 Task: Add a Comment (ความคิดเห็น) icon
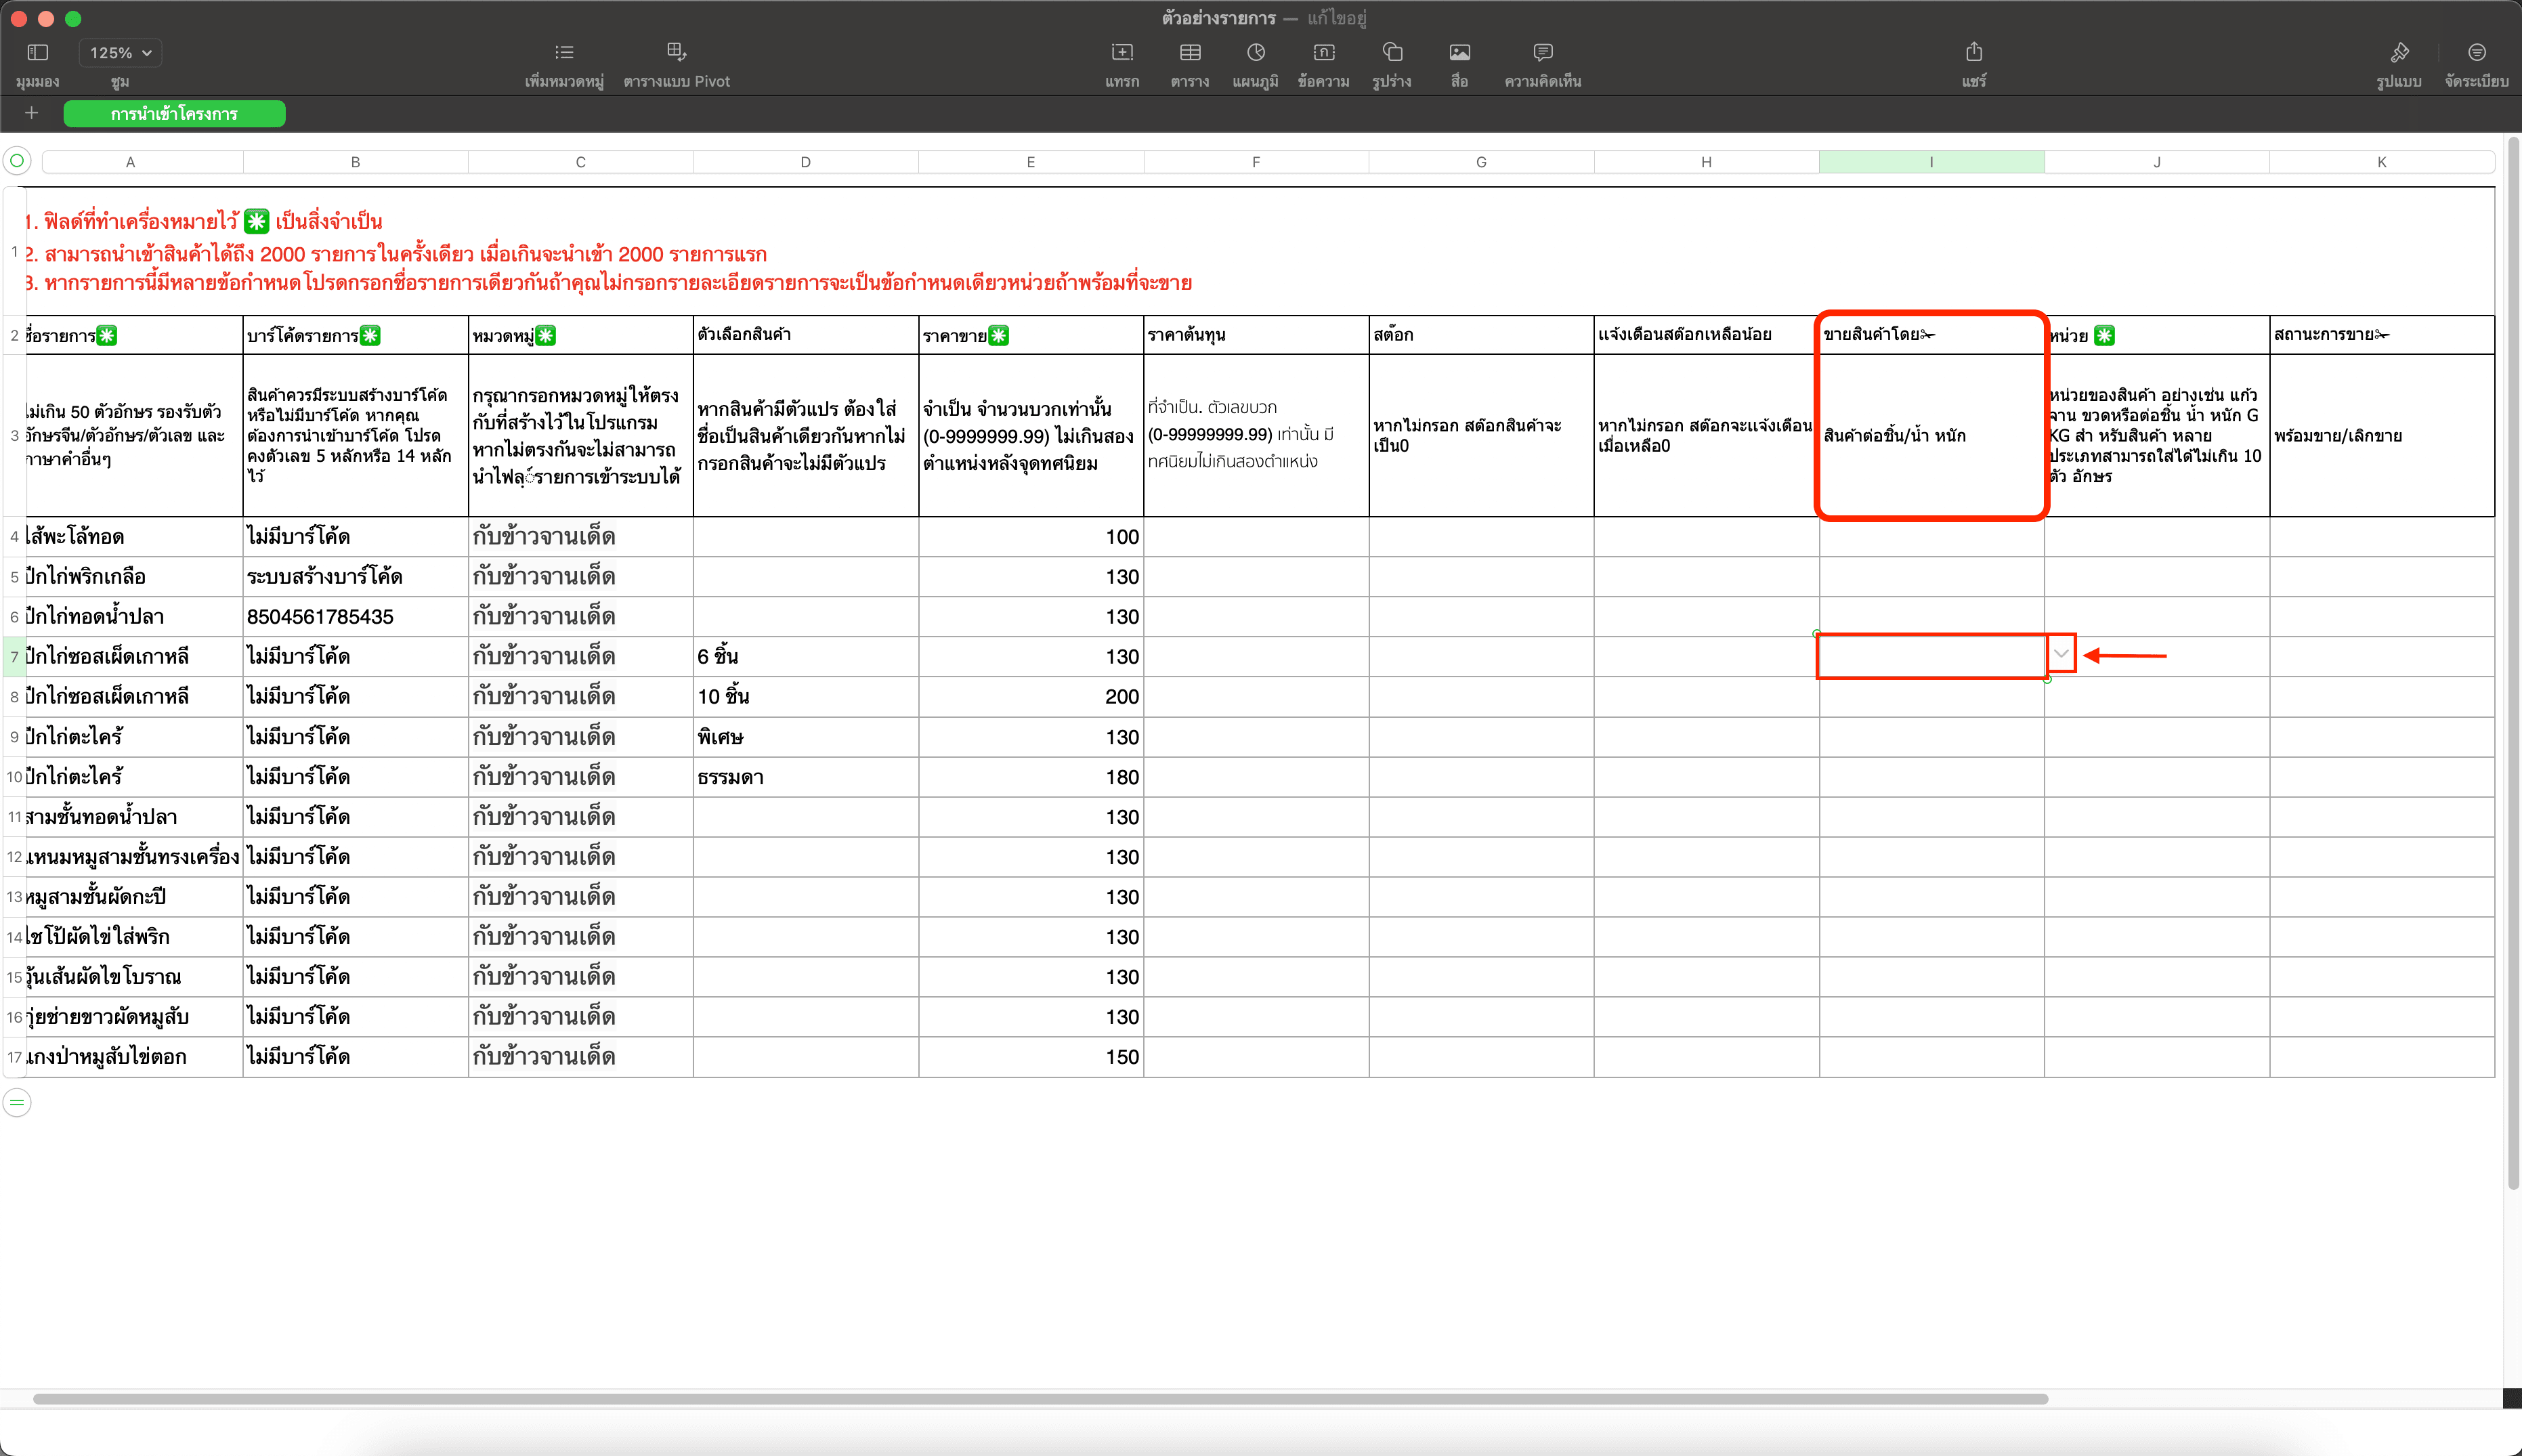coord(1543,52)
